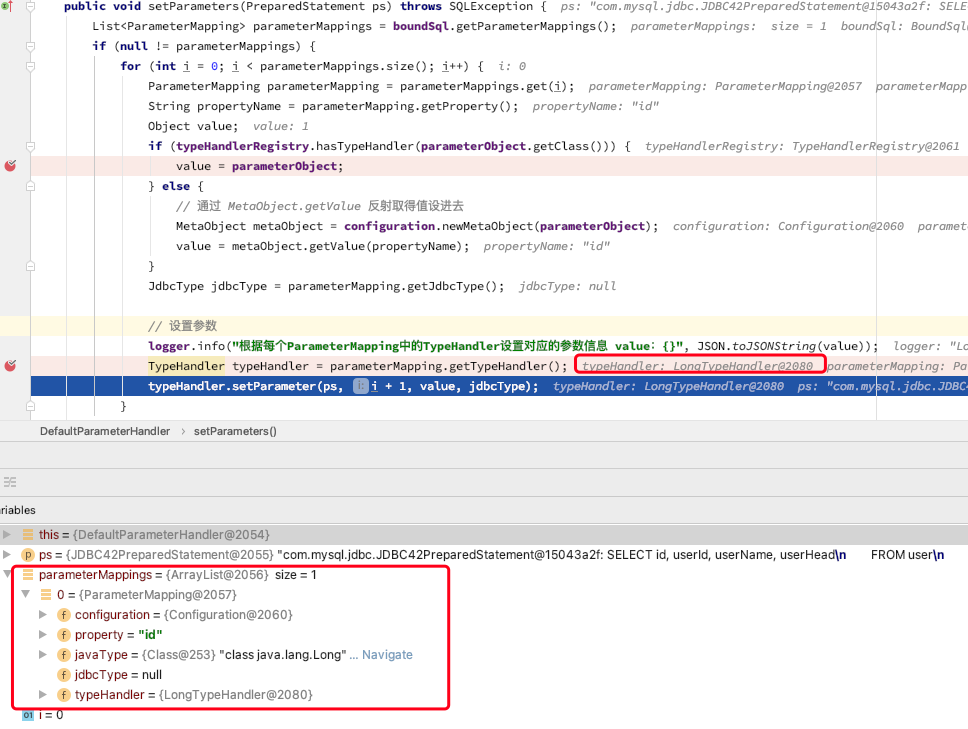Select DefaultParameterHandler in the breadcrumb bar
The width and height of the screenshot is (968, 729).
point(104,431)
